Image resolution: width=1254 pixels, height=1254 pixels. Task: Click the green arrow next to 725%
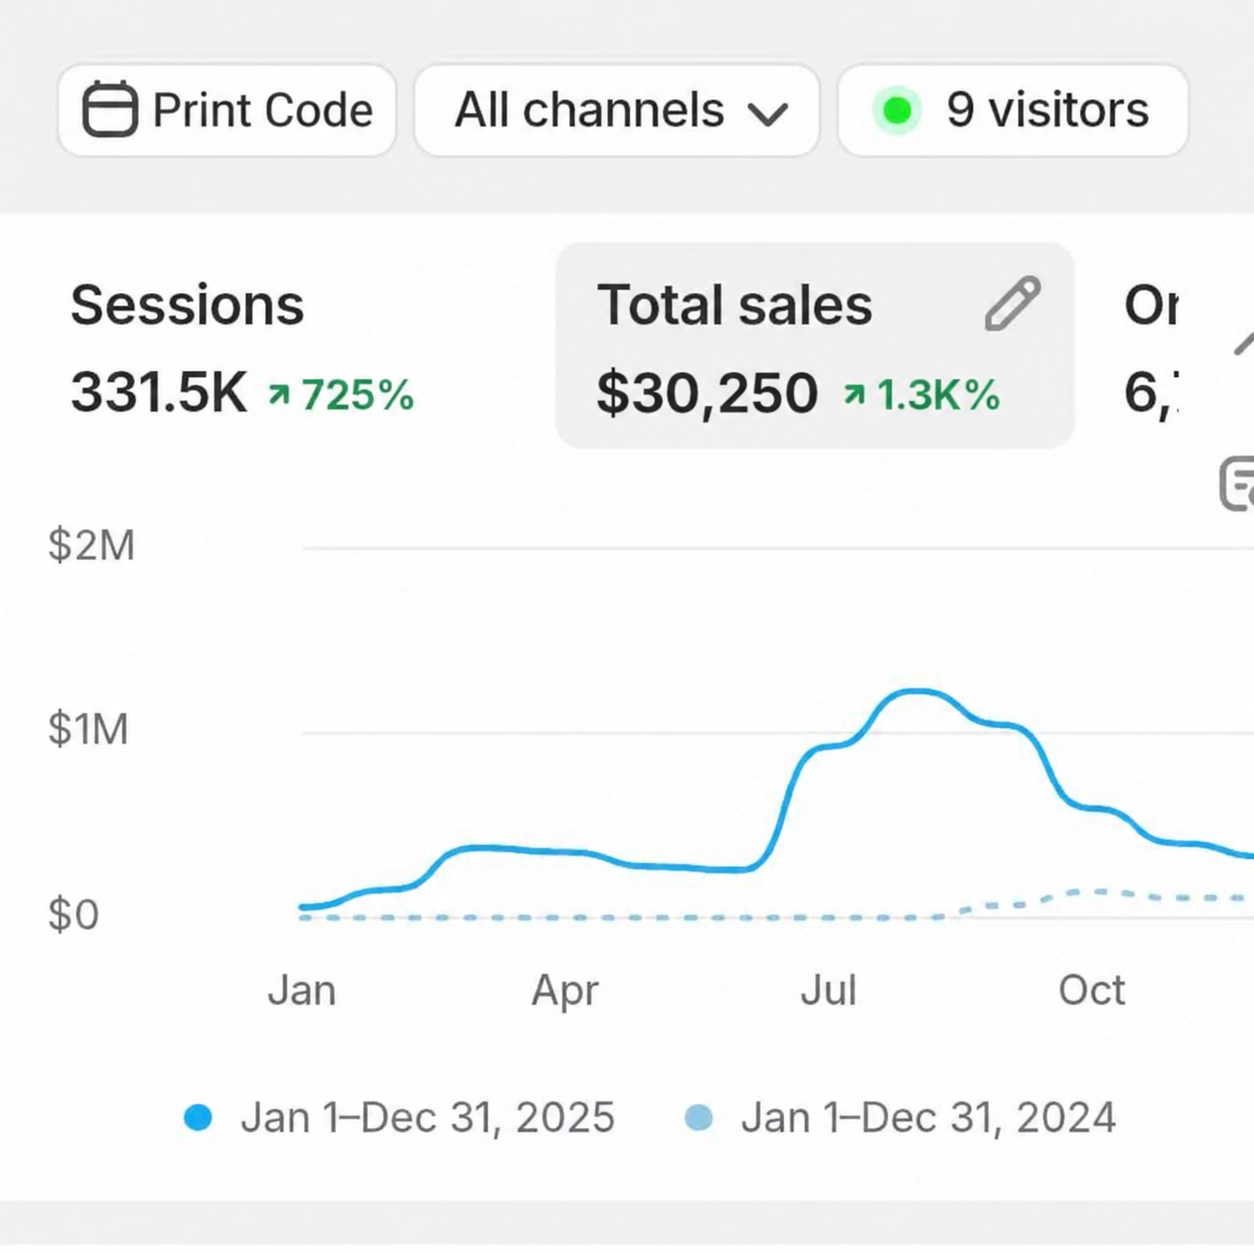click(279, 396)
